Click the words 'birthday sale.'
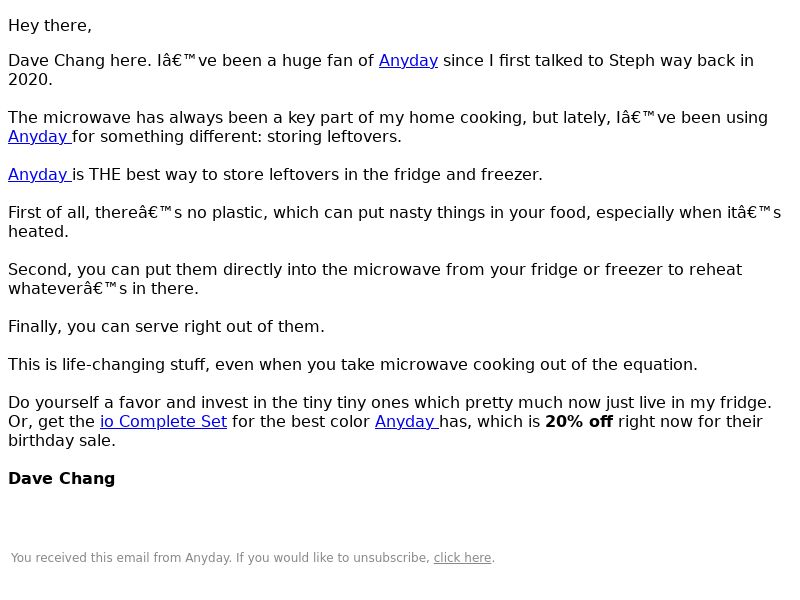The image size is (800, 600). point(62,441)
